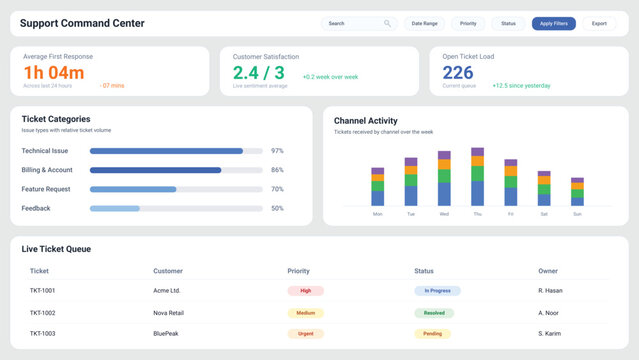Click the +12.5 since yesterday text
This screenshot has height=360, width=639.
(521, 86)
